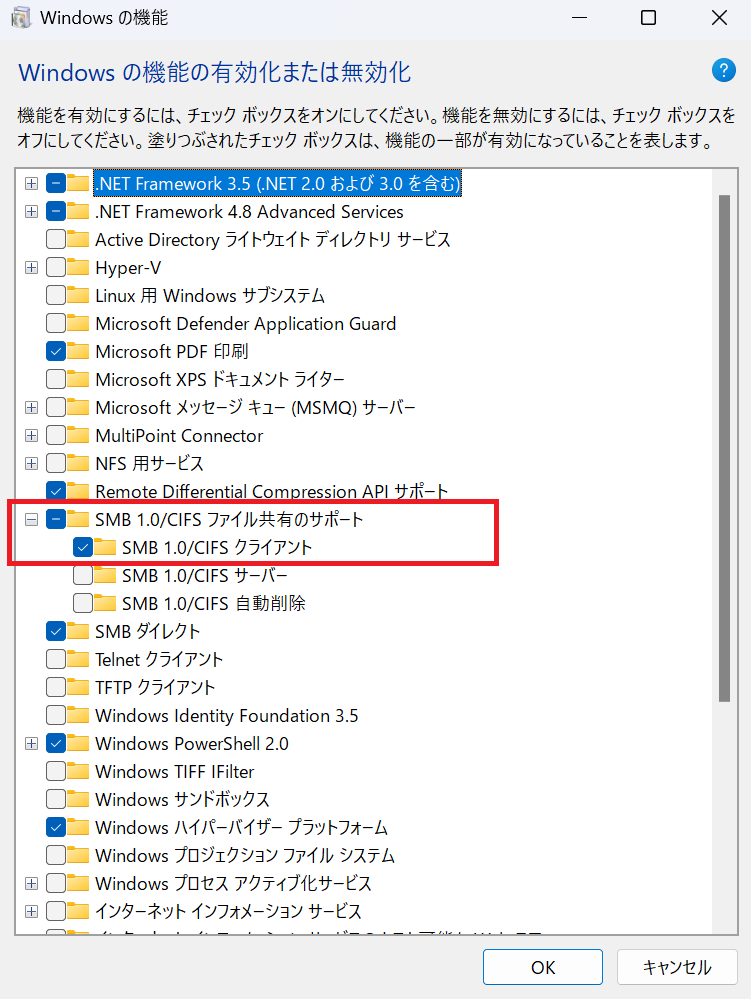Viewport: 751px width, 999px height.
Task: Toggle SMB 1.0/CIFS ファイル共有のサポート parent checkbox
Action: coord(56,519)
